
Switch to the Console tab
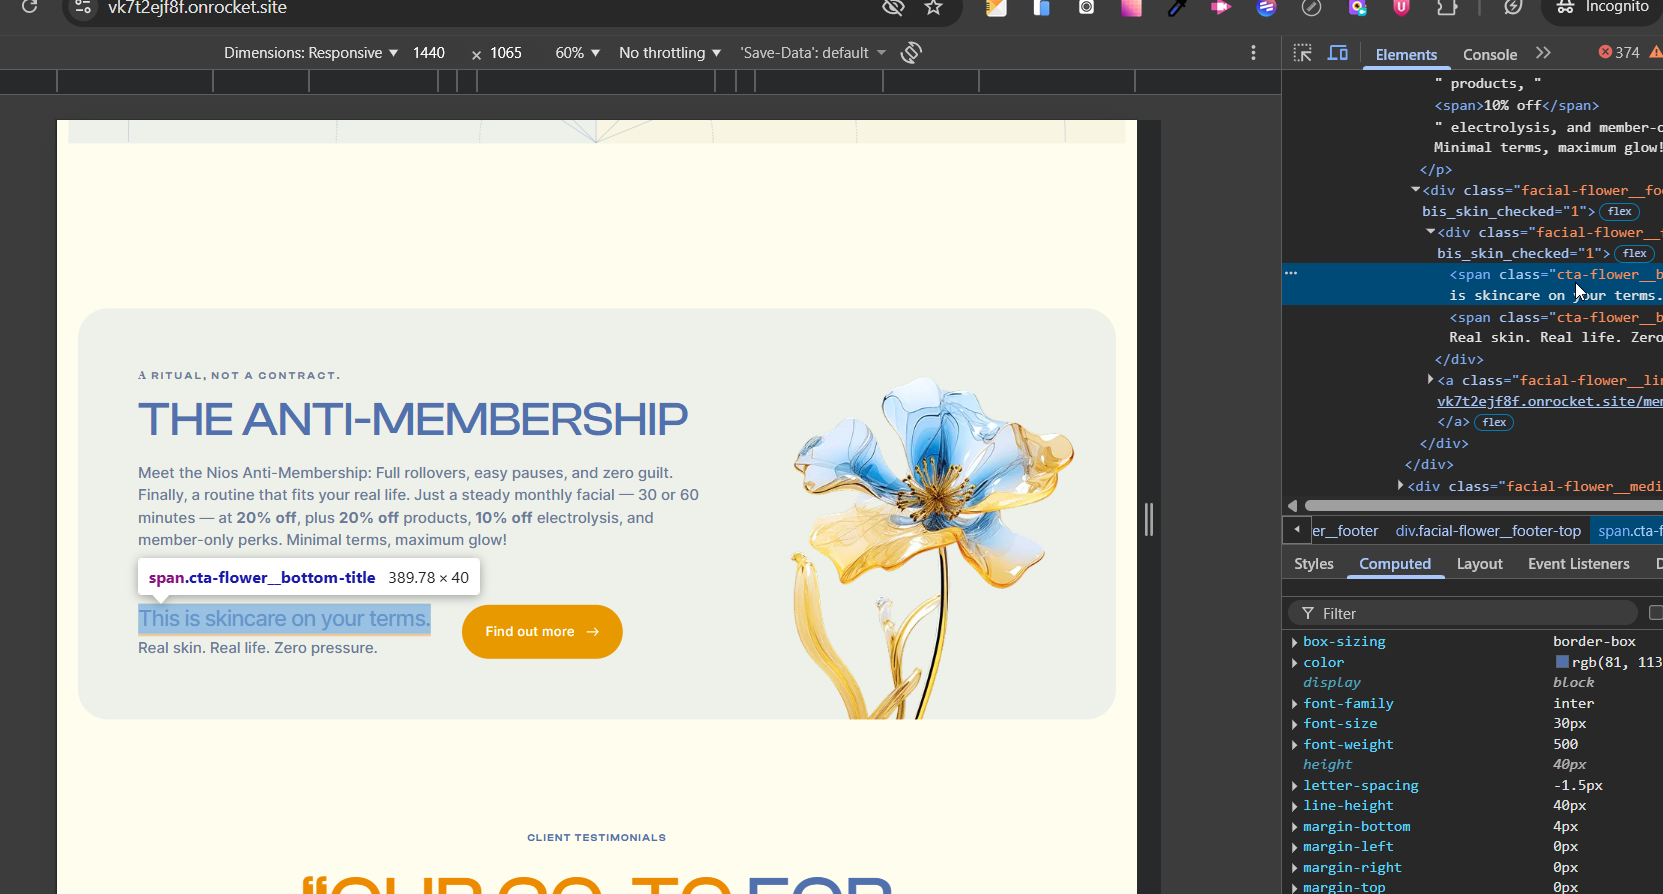(1490, 54)
